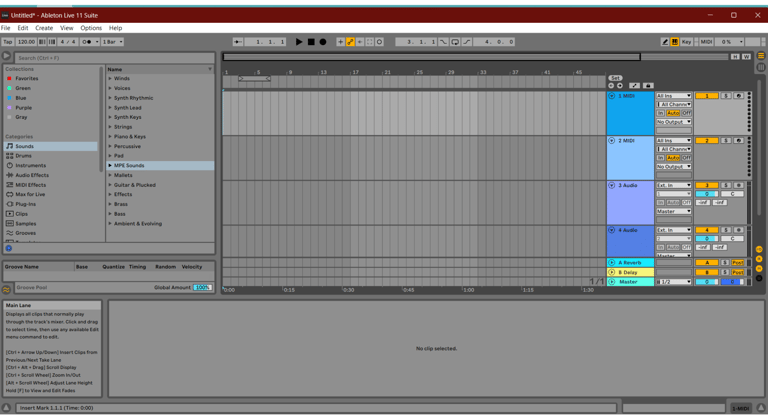Toggle the 1 MIDI track activator
Viewport: 768px width, 416px height.
point(707,96)
